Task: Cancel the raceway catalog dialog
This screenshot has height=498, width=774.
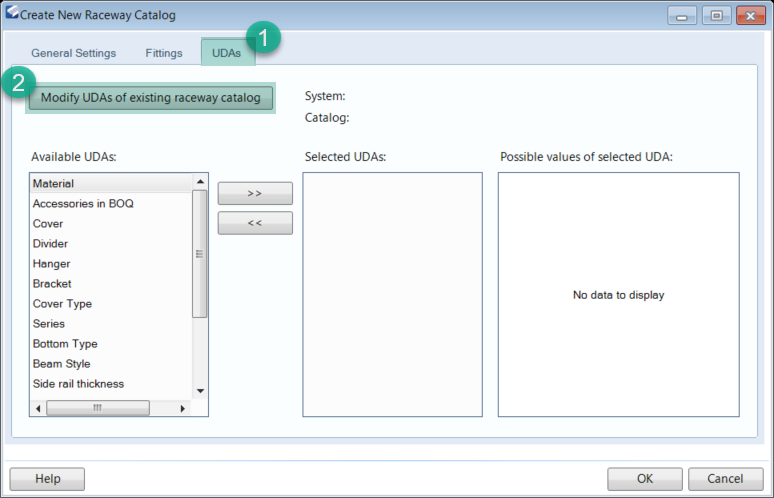Action: coord(725,479)
